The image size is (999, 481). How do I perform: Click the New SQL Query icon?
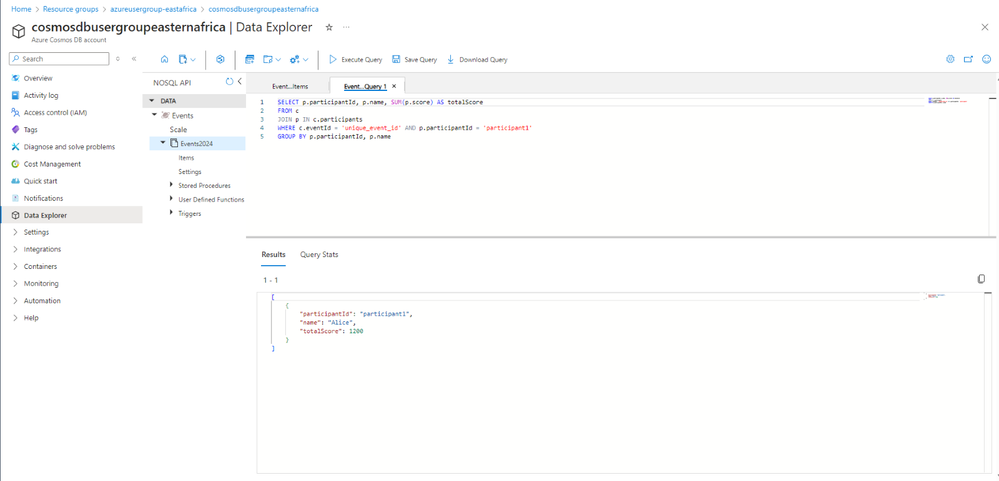250,59
